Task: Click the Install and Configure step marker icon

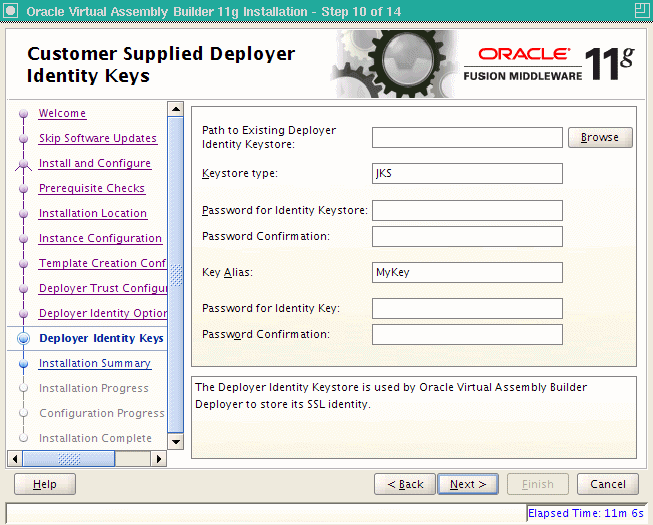Action: point(24,164)
